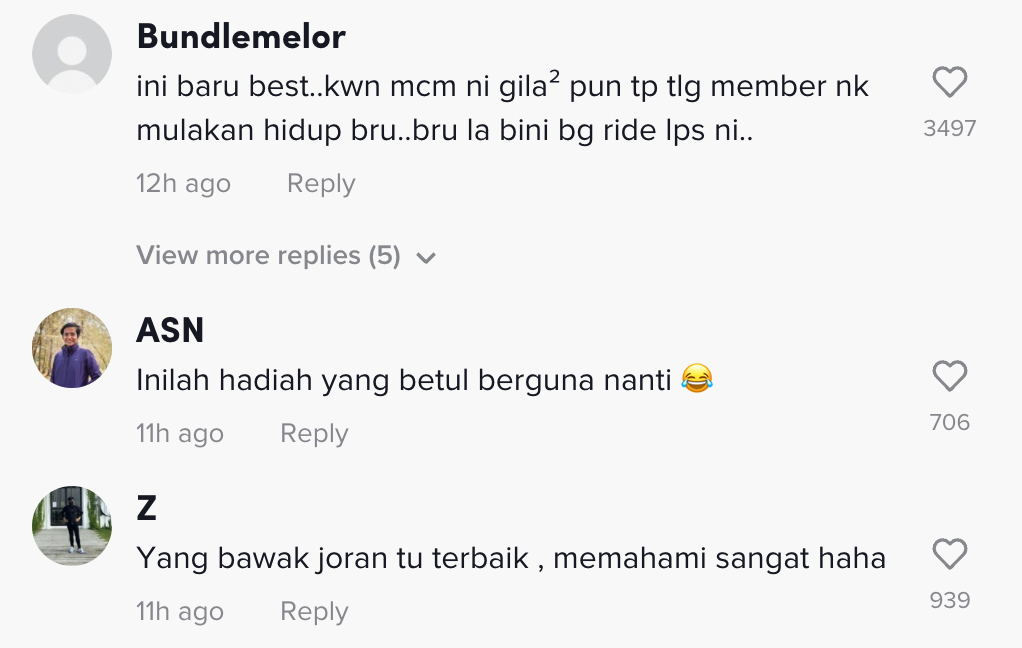
Task: Tap the heart icon on ASN's comment
Action: 949,376
